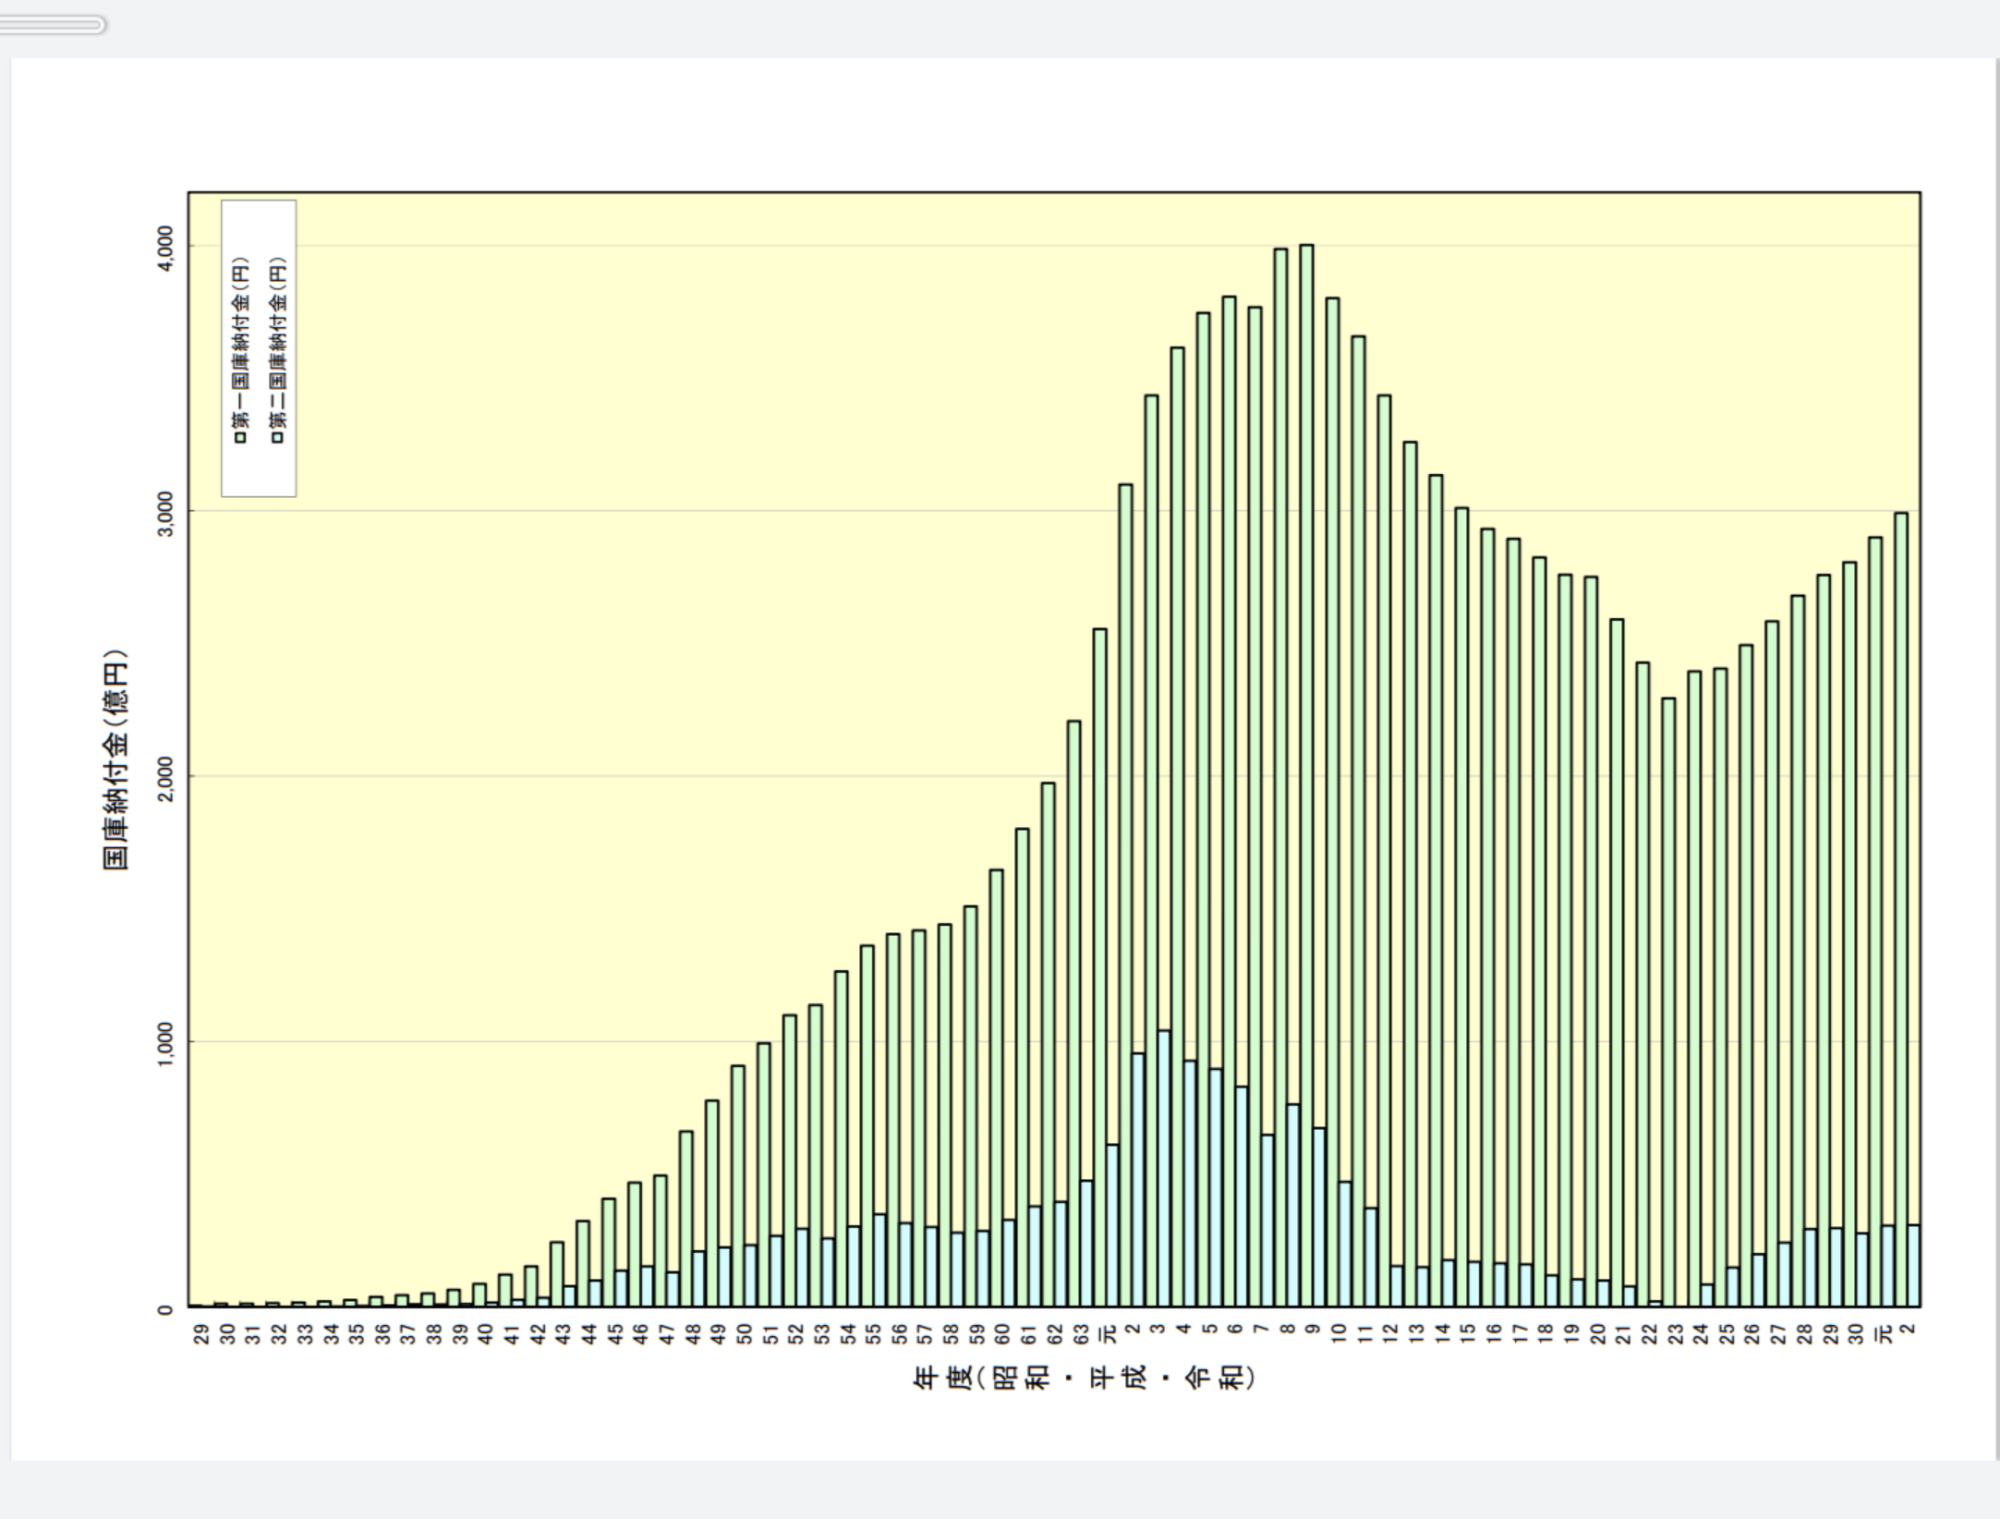Click the 0 axis tick label
Screen dimensions: 2000x1519
pyautogui.click(x=166, y=1309)
